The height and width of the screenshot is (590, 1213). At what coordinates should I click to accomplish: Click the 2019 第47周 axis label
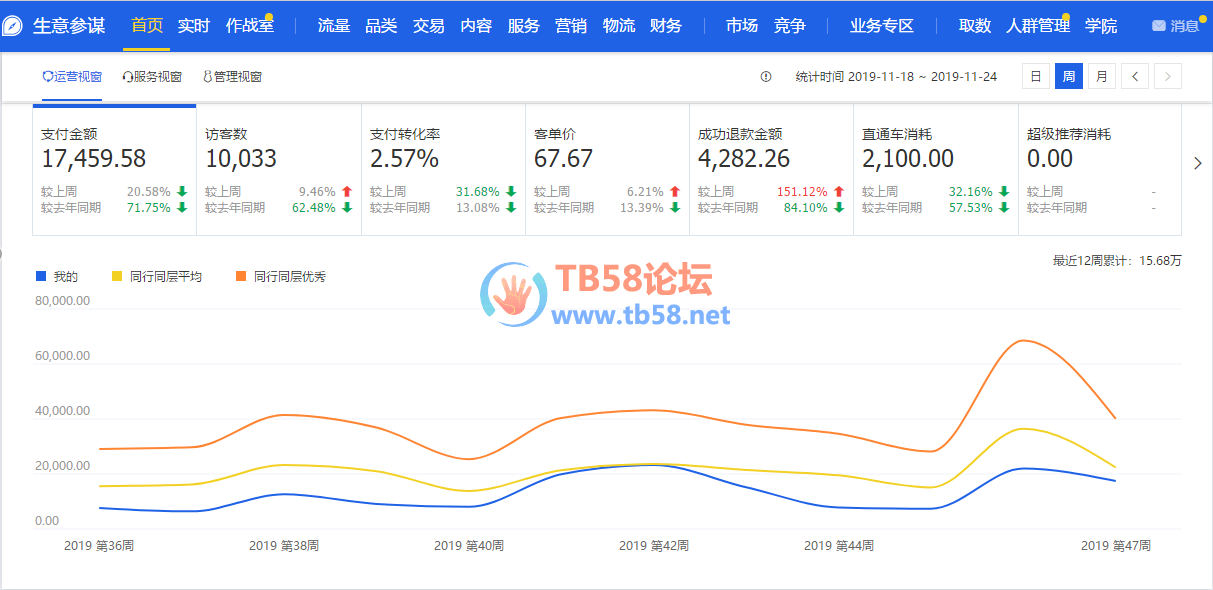pyautogui.click(x=1116, y=546)
